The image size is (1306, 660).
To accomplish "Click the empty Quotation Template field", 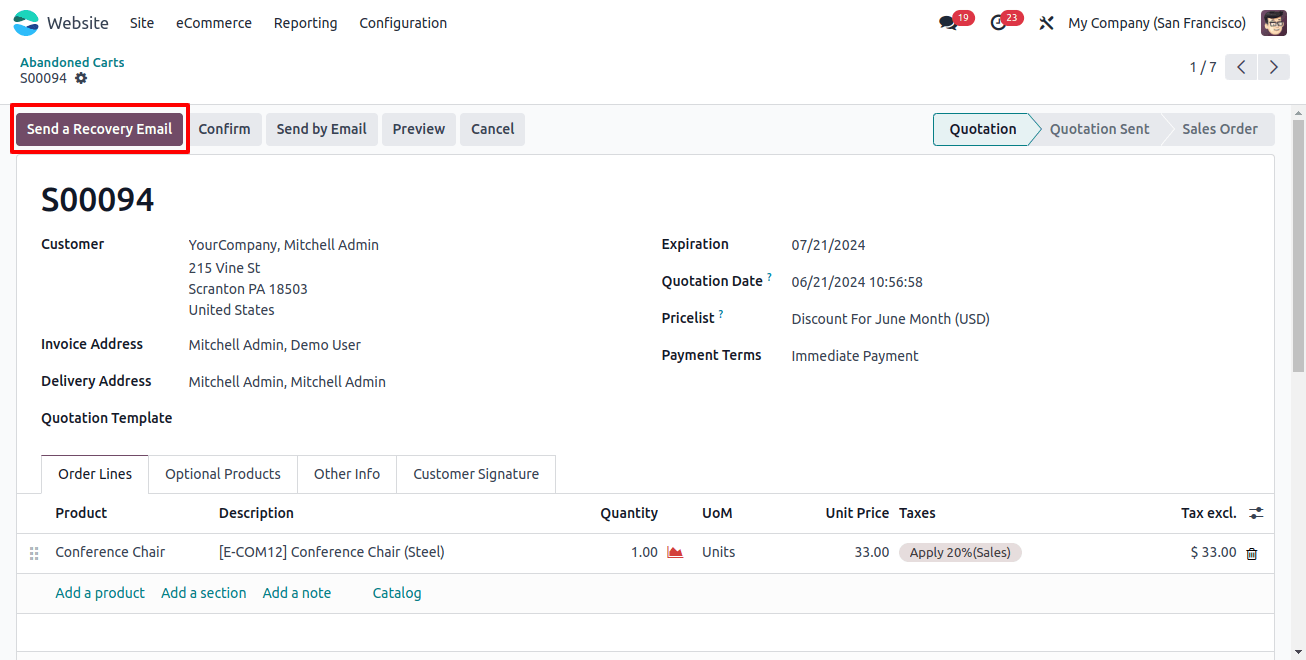I will pyautogui.click(x=409, y=419).
